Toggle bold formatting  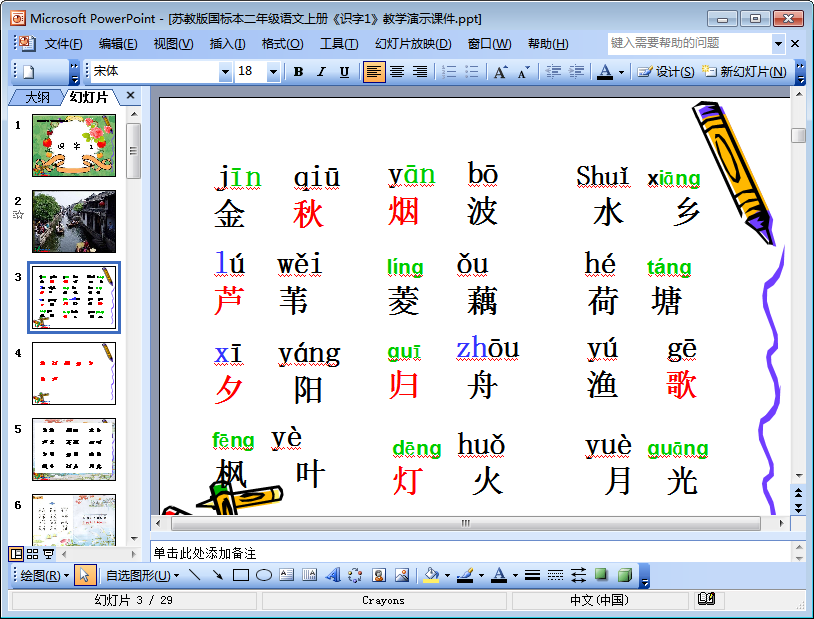click(x=298, y=72)
